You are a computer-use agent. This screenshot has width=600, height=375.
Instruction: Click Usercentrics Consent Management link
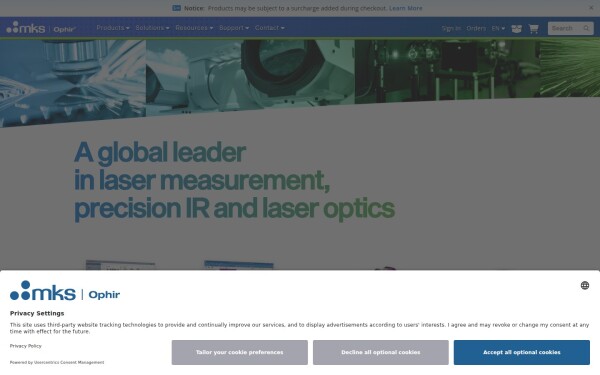coord(69,362)
